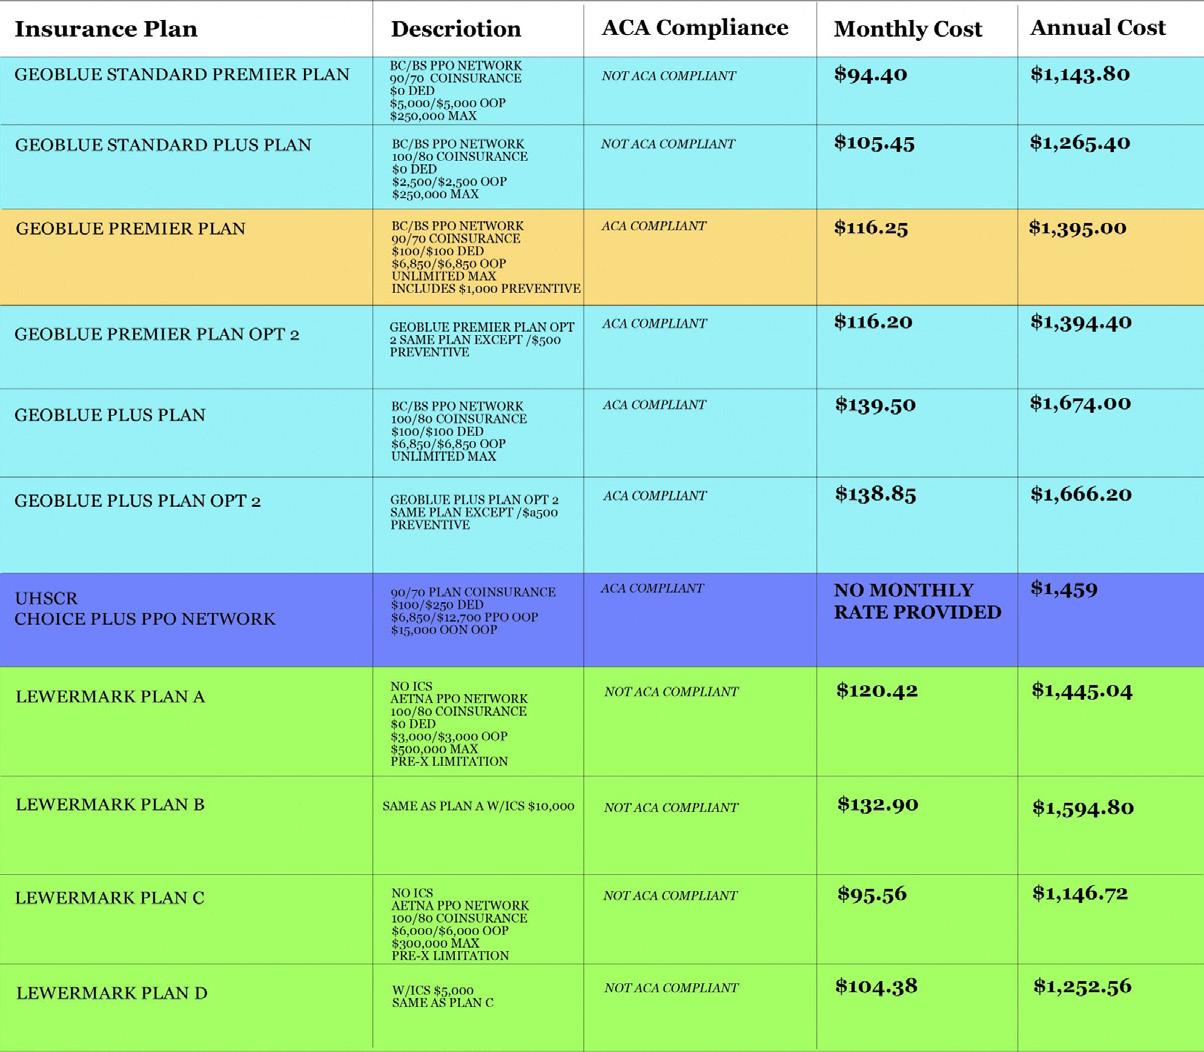
Task: Click the $1,252.56 annual cost
Action: pos(1083,987)
